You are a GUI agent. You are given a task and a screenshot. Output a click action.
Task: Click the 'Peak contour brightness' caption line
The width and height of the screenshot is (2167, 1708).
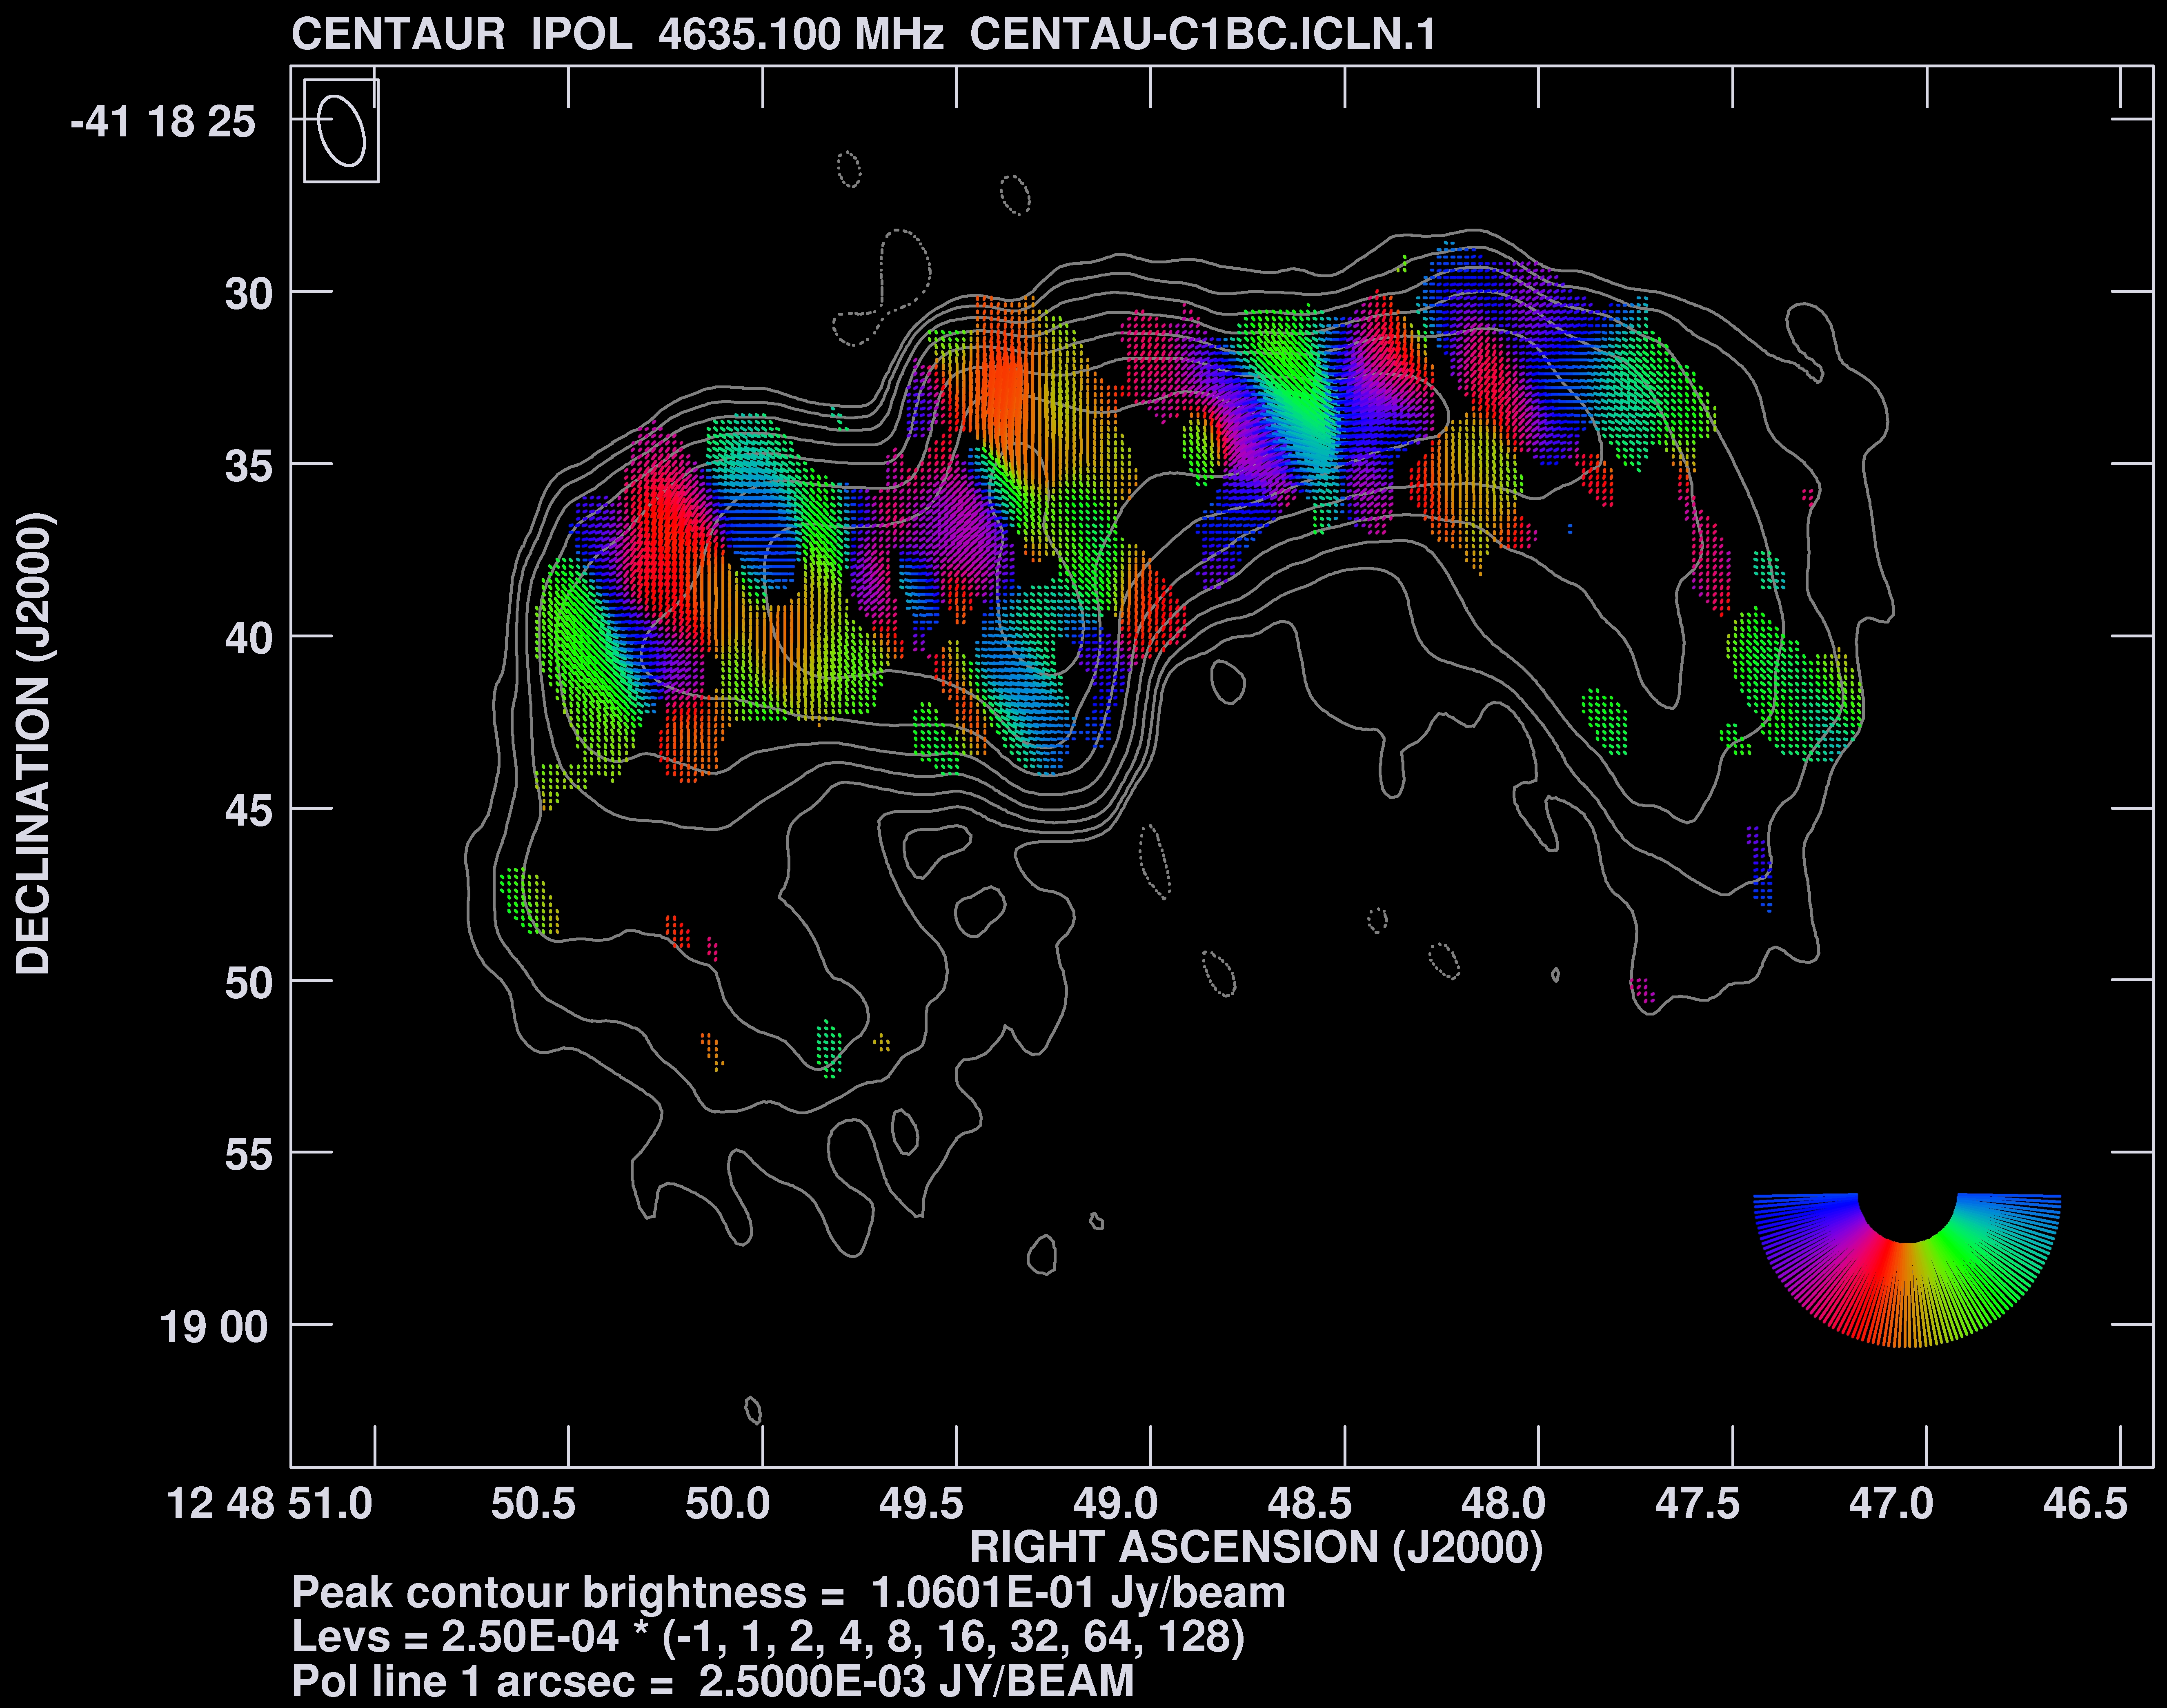(x=788, y=1593)
